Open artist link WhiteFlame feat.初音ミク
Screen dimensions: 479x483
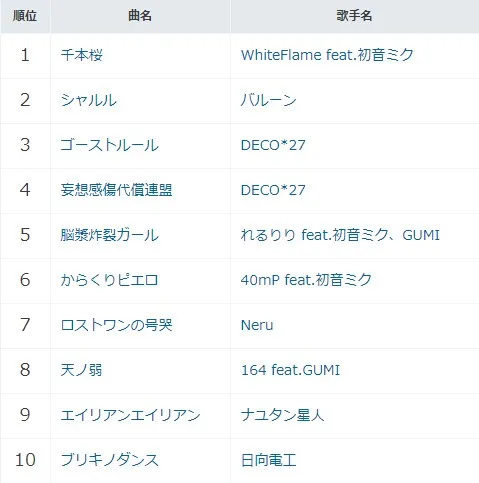pos(327,55)
